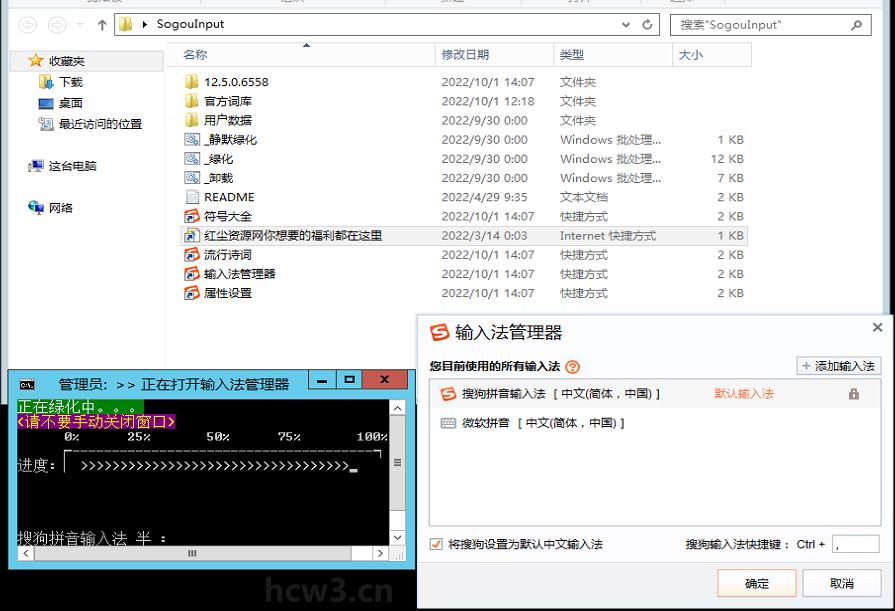Click the 默认输入法 link
895x611 pixels.
[x=743, y=393]
